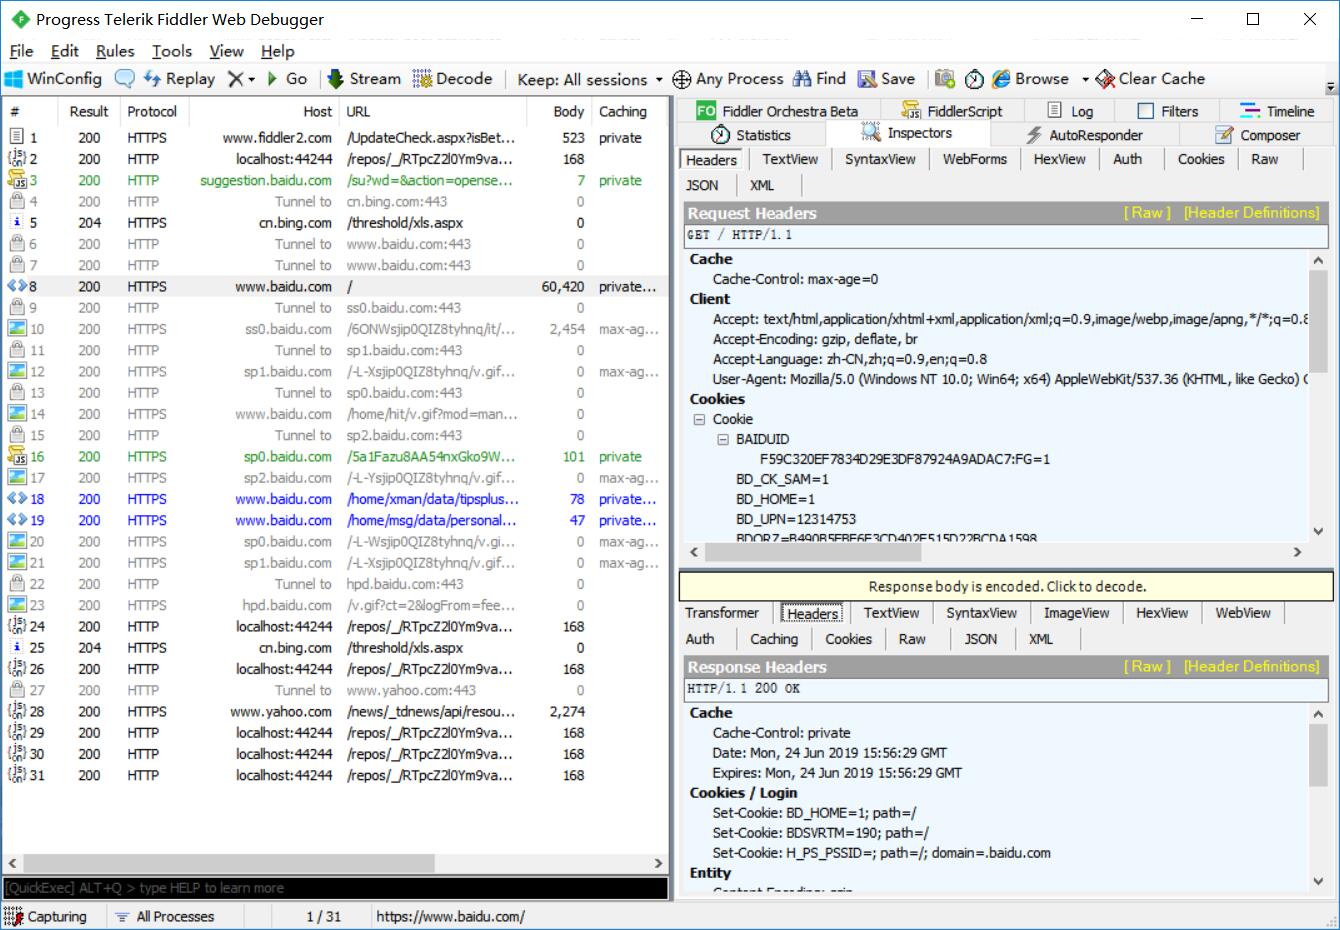Replay the selected sessions
The height and width of the screenshot is (930, 1340).
[179, 79]
